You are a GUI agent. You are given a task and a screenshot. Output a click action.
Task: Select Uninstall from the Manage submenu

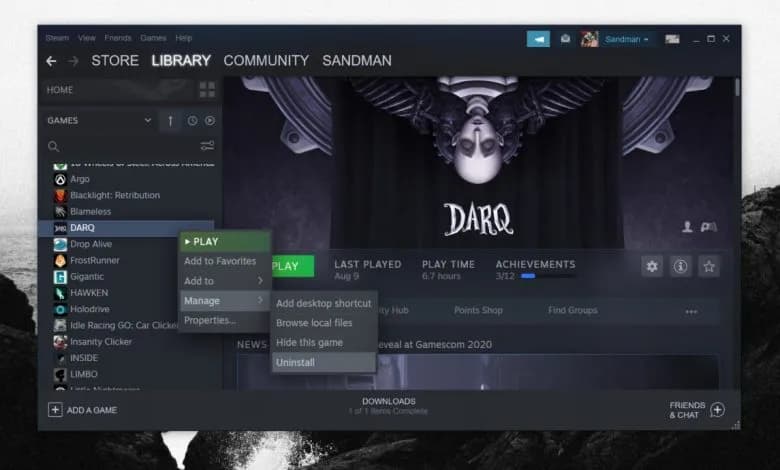295,362
